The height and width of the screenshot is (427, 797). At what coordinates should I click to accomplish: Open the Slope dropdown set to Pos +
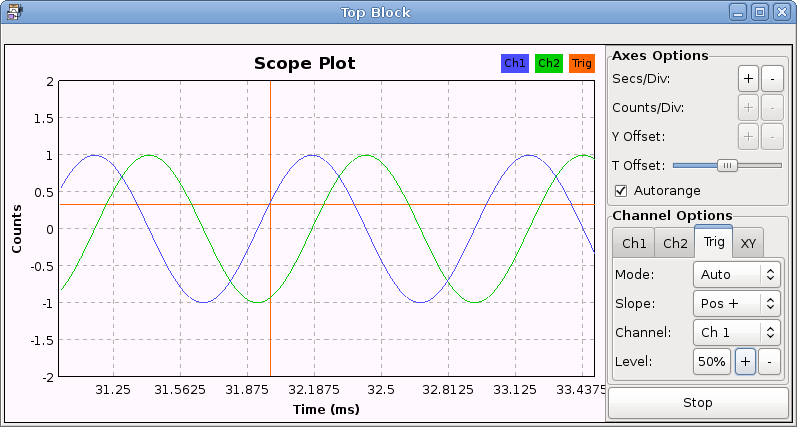(x=736, y=303)
